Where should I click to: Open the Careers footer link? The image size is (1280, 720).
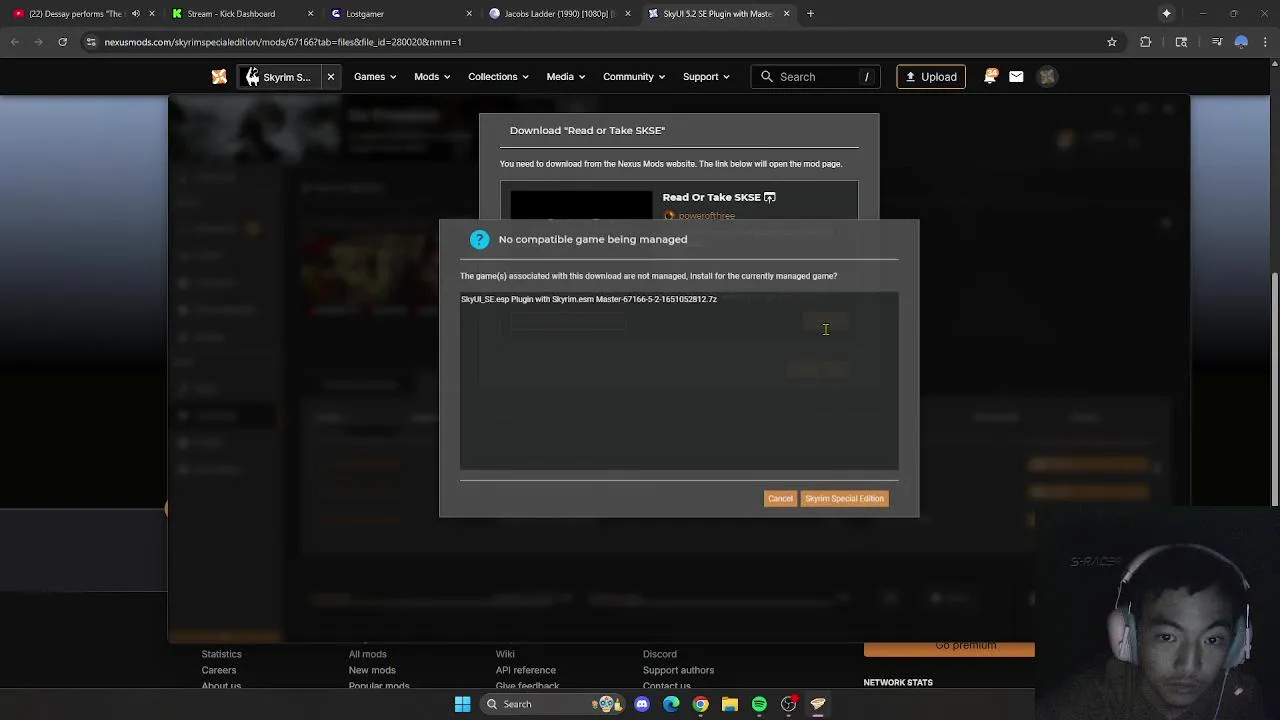tap(218, 670)
